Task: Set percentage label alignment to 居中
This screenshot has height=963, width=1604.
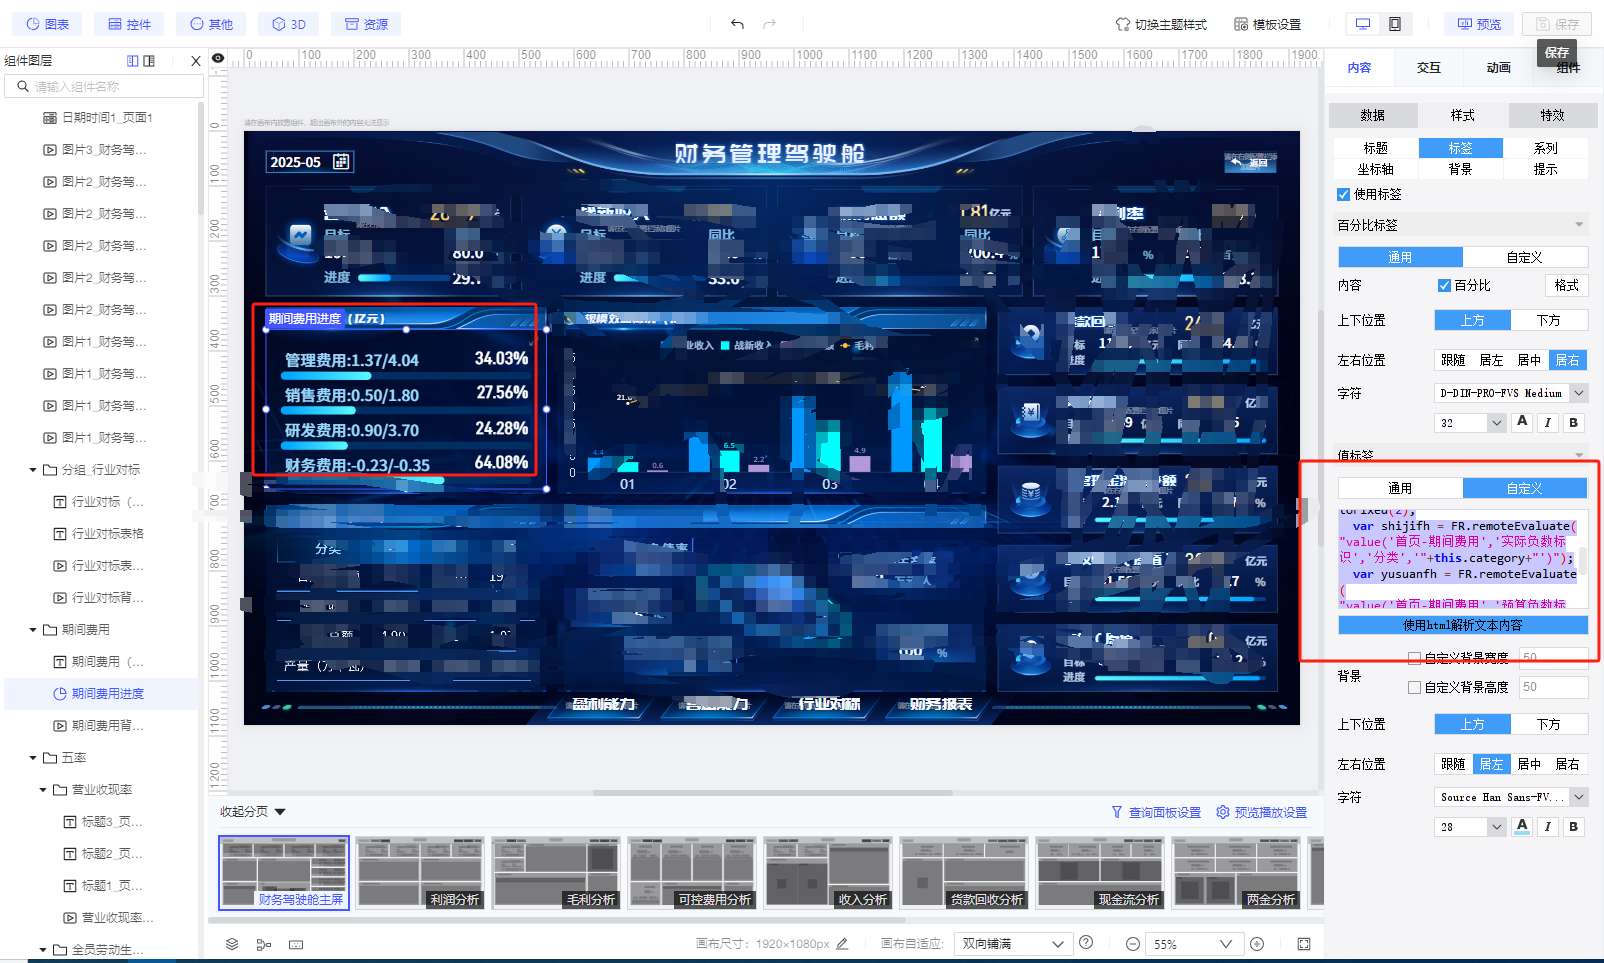Action: [x=1529, y=360]
